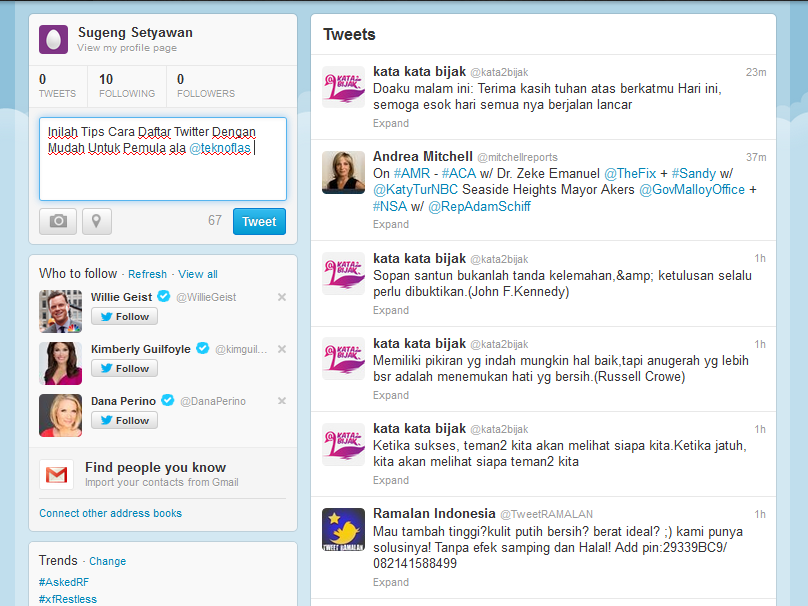This screenshot has height=606, width=808.
Task: Dismiss Dana Perino suggestion with X
Action: [x=282, y=400]
